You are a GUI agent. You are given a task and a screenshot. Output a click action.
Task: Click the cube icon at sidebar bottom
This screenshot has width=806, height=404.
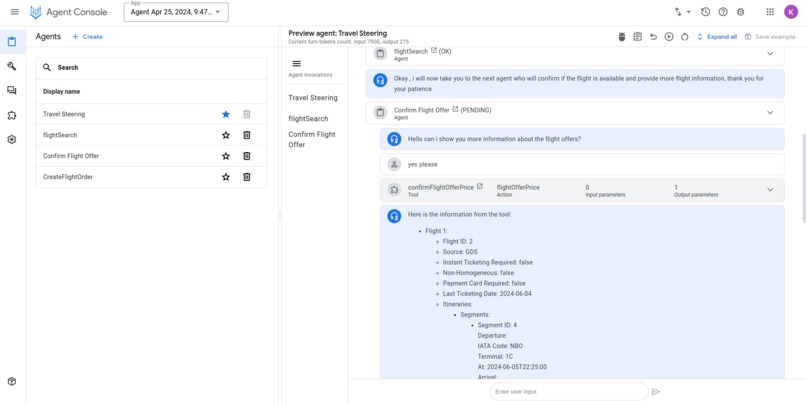point(12,381)
